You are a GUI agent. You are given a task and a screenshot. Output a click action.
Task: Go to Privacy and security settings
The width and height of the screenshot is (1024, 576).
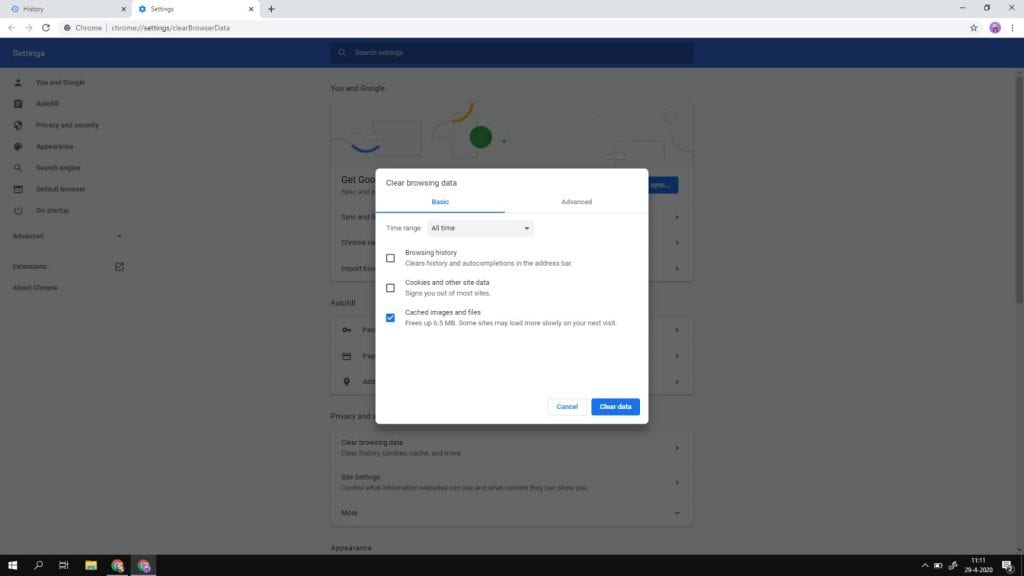[x=67, y=125]
